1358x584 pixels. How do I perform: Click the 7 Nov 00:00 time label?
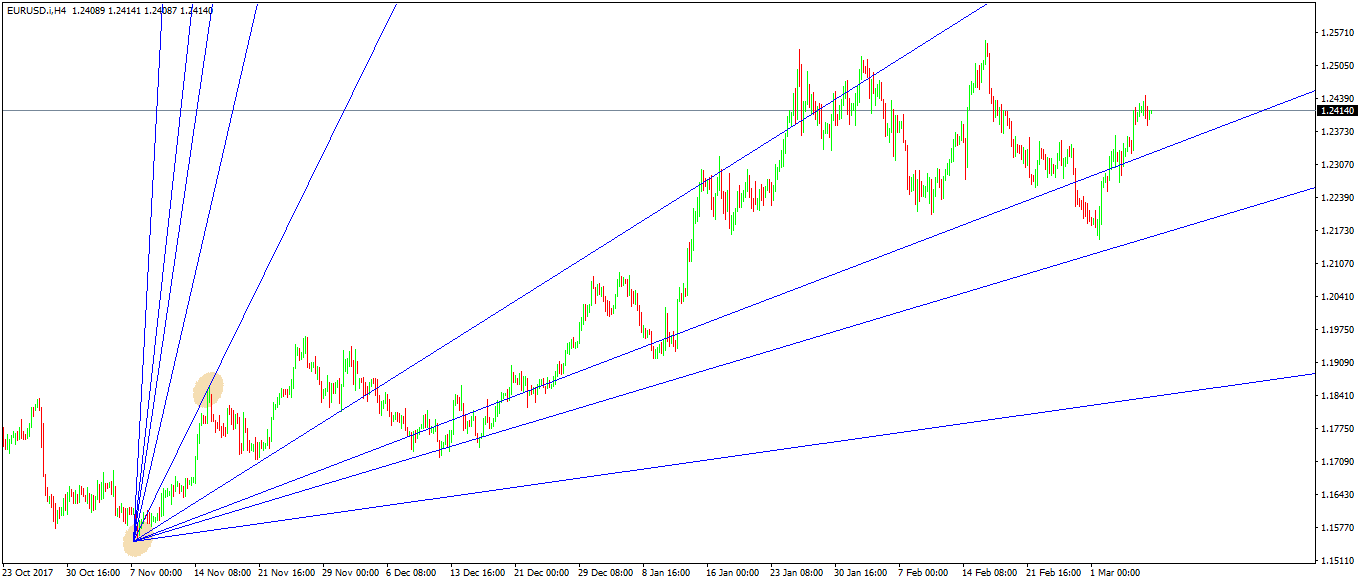(x=156, y=574)
